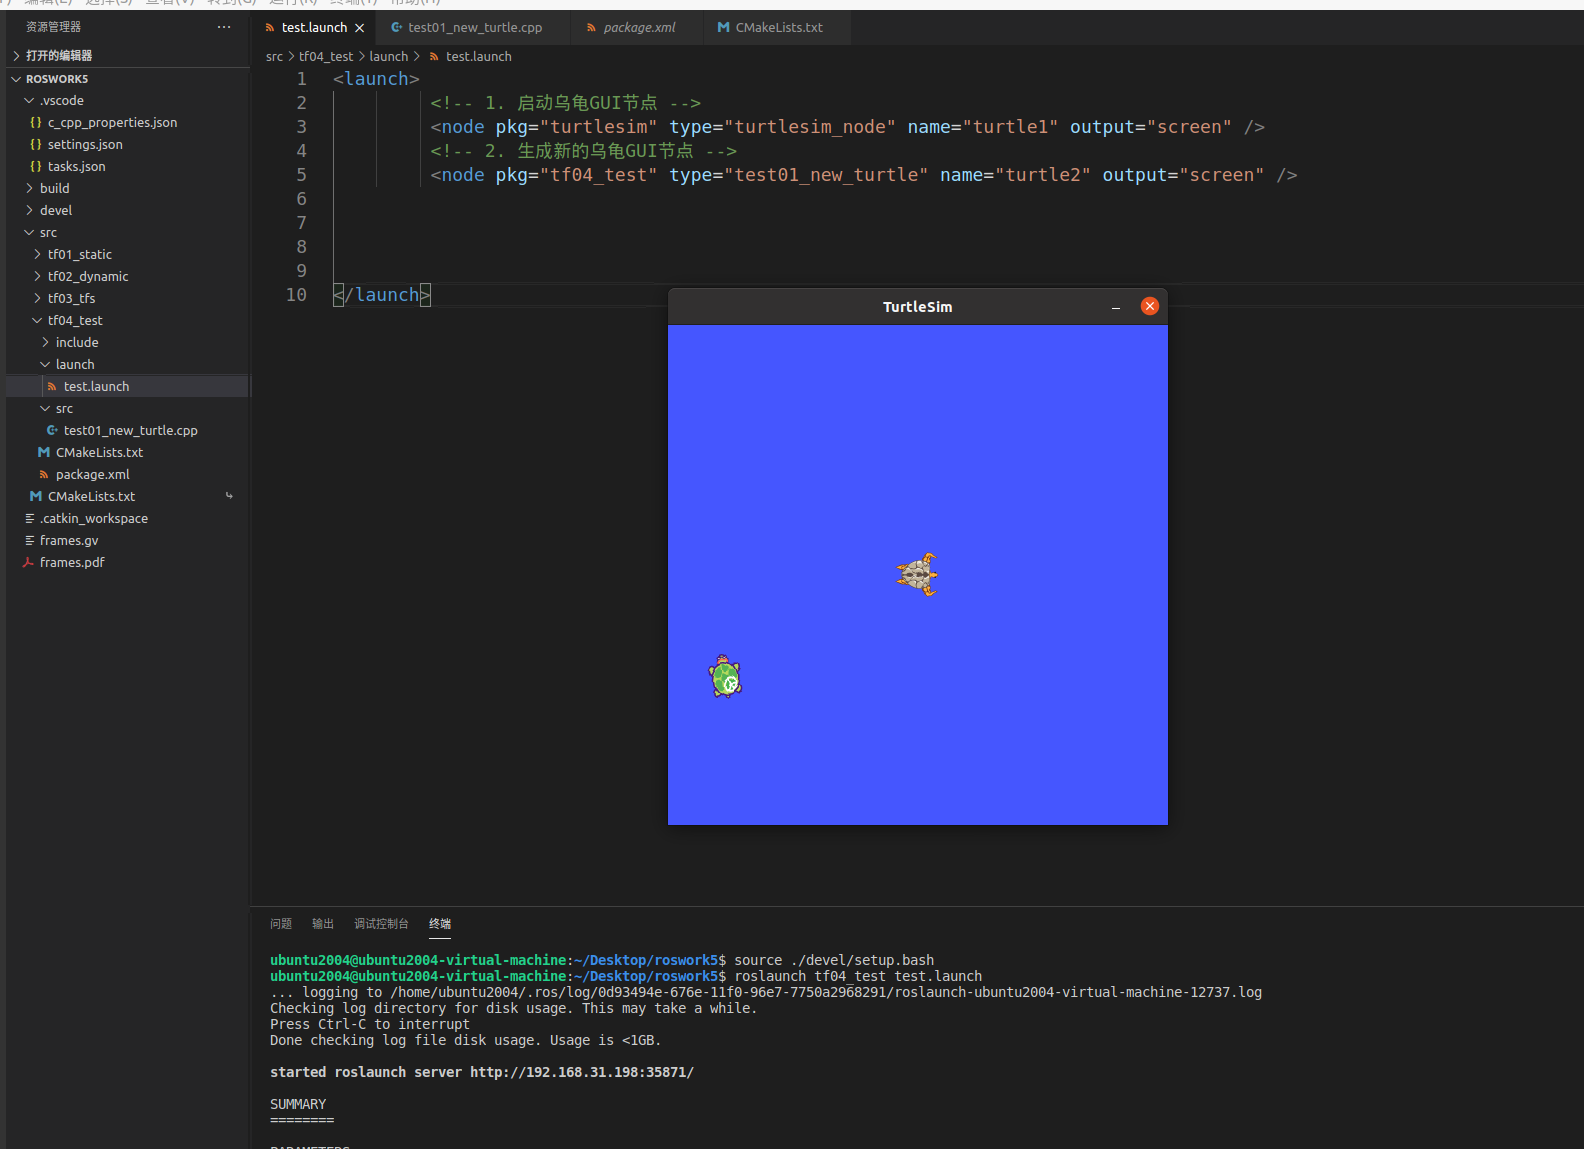Image resolution: width=1584 pixels, height=1149 pixels.
Task: Switch to the CMakeLists.txt editor tab
Action: [x=779, y=28]
